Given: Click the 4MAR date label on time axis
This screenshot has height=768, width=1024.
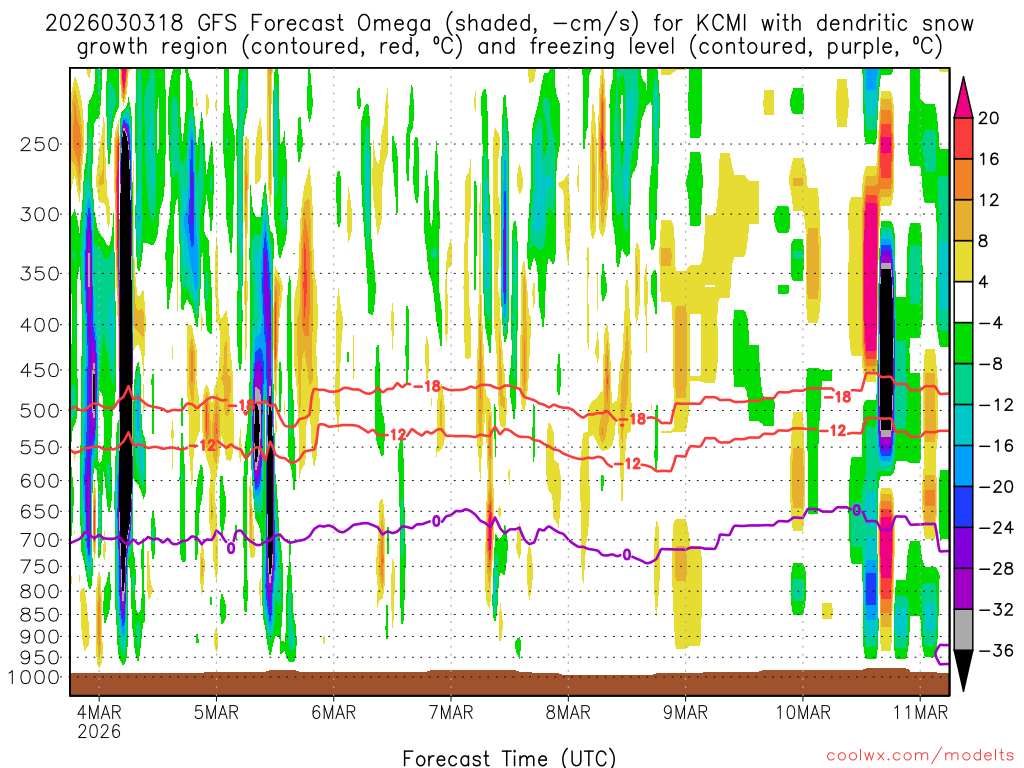Looking at the screenshot, I should pos(99,712).
